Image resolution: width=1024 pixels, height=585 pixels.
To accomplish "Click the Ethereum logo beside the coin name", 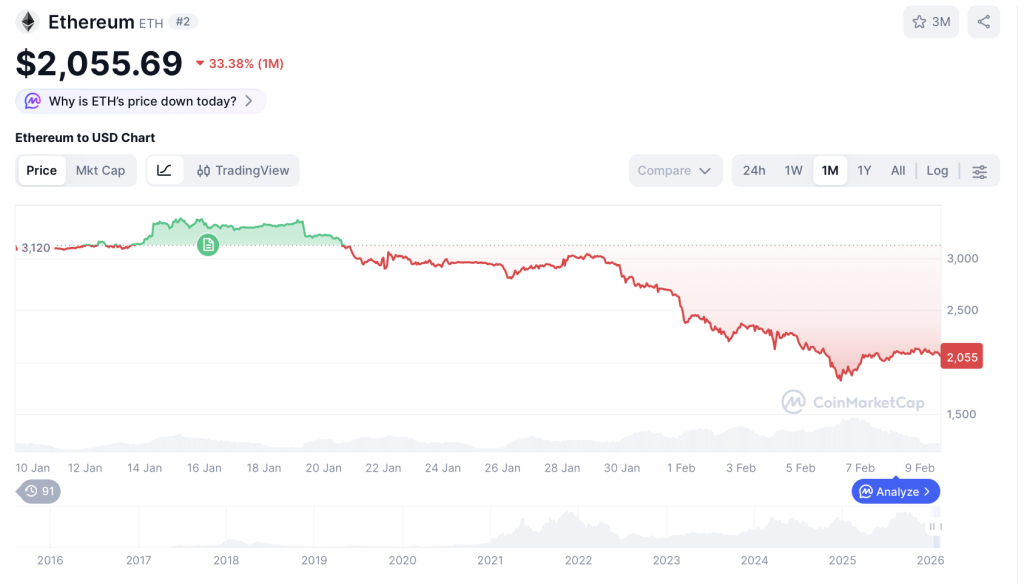I will (x=27, y=21).
